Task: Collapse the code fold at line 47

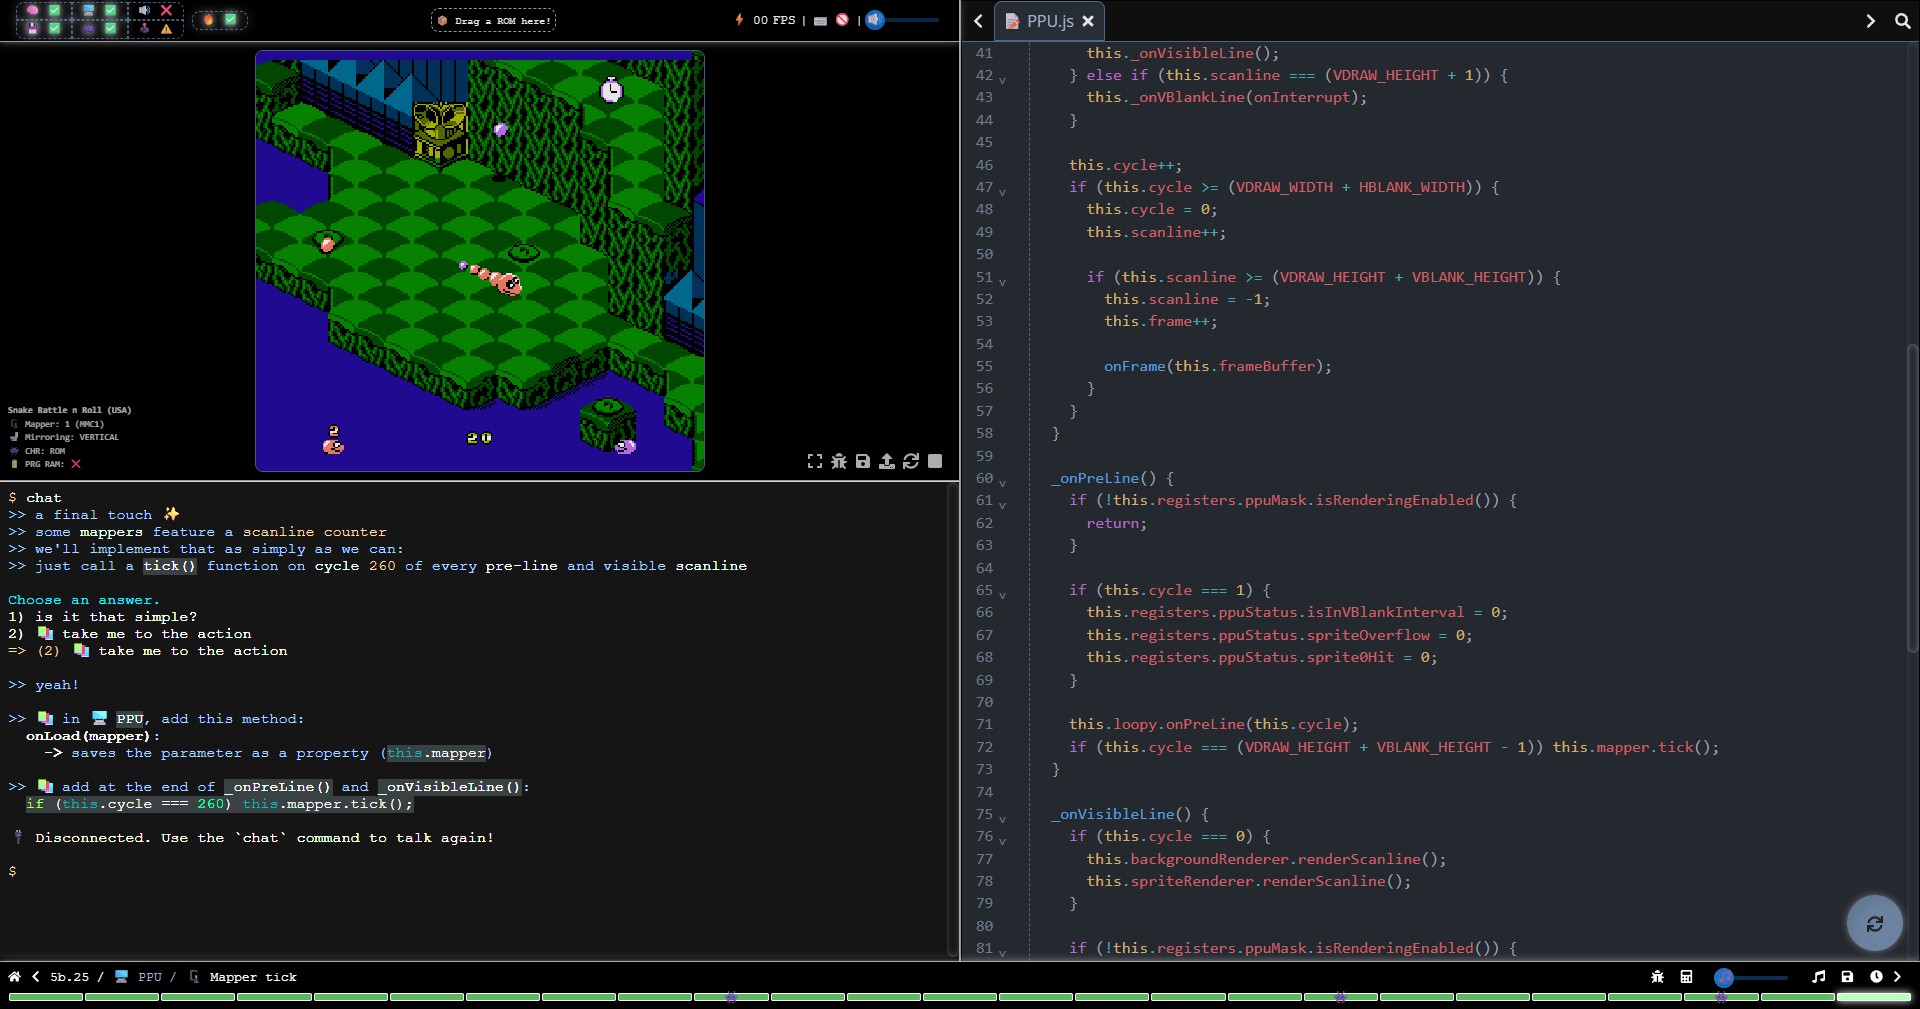Action: [1002, 190]
